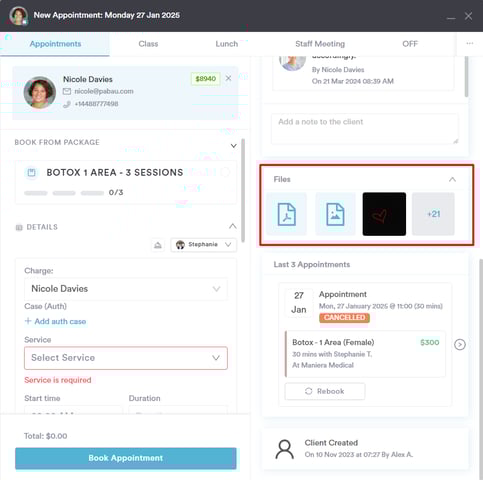Switch to the Appointments tab
The height and width of the screenshot is (480, 483).
point(55,44)
